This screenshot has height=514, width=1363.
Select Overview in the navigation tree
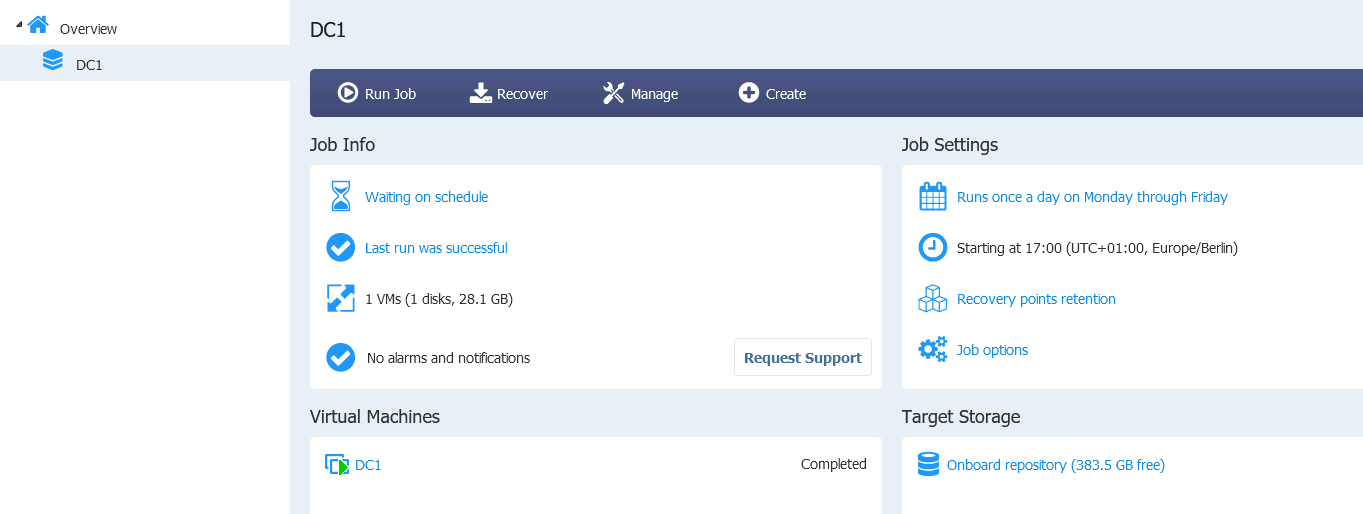[x=88, y=29]
